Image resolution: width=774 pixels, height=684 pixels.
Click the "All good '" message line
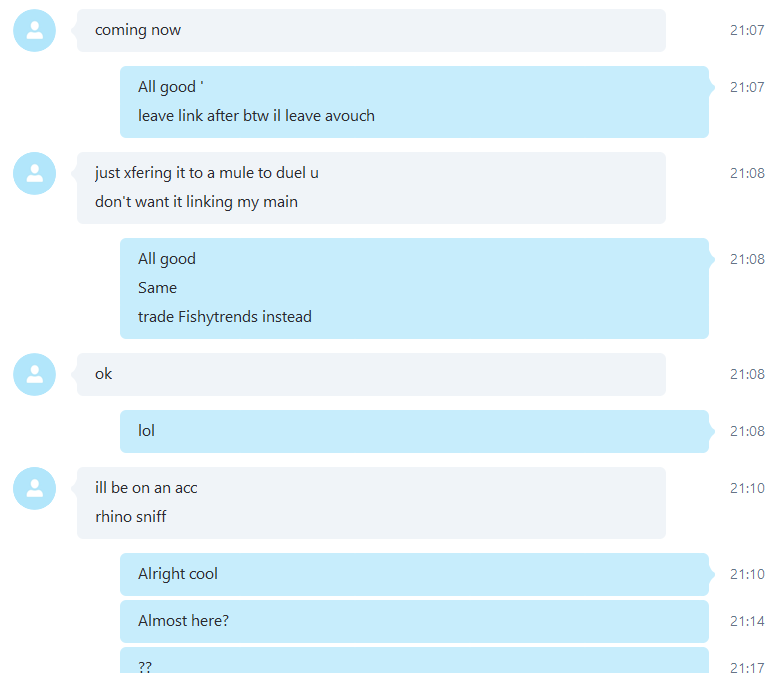(171, 87)
